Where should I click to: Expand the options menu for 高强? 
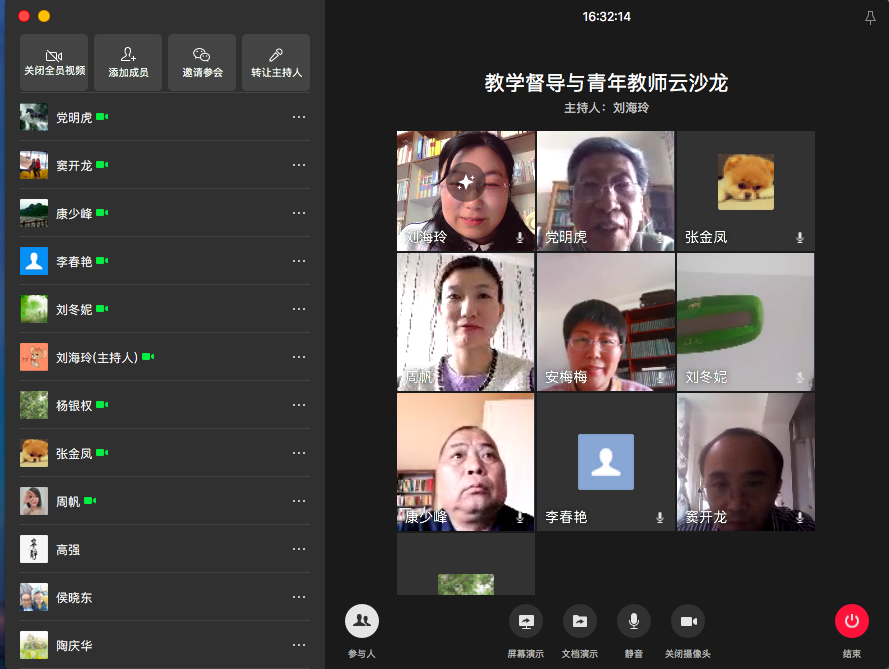pyautogui.click(x=299, y=549)
